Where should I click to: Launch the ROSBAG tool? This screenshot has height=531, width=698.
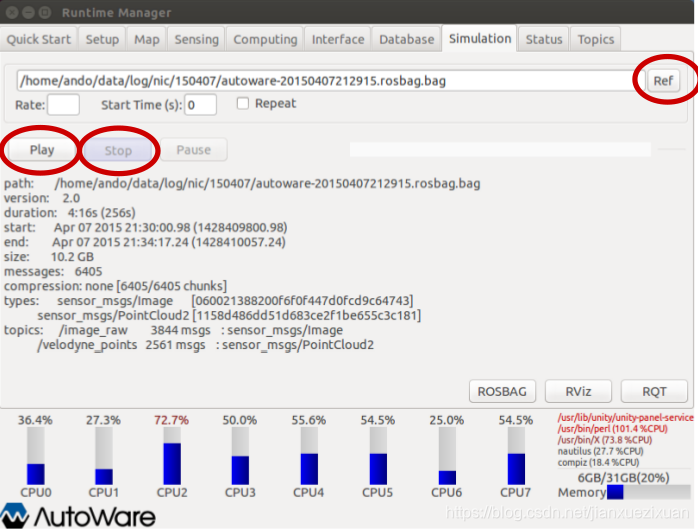[x=502, y=392]
